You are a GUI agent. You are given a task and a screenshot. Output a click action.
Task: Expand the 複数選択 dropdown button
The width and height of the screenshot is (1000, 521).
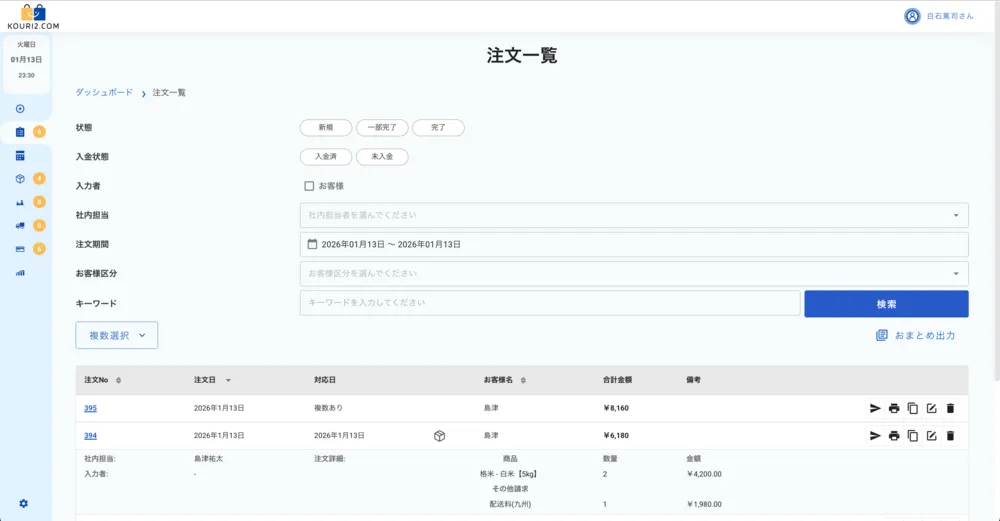coord(117,335)
